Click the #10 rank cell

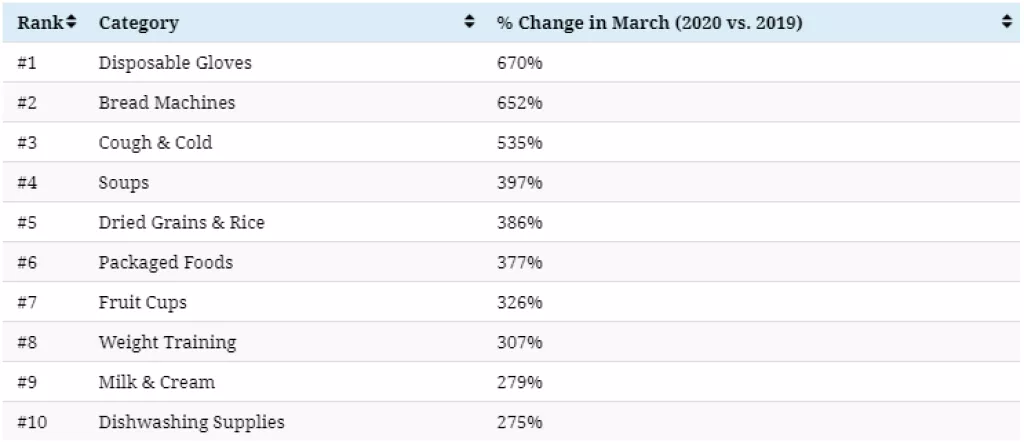click(32, 422)
